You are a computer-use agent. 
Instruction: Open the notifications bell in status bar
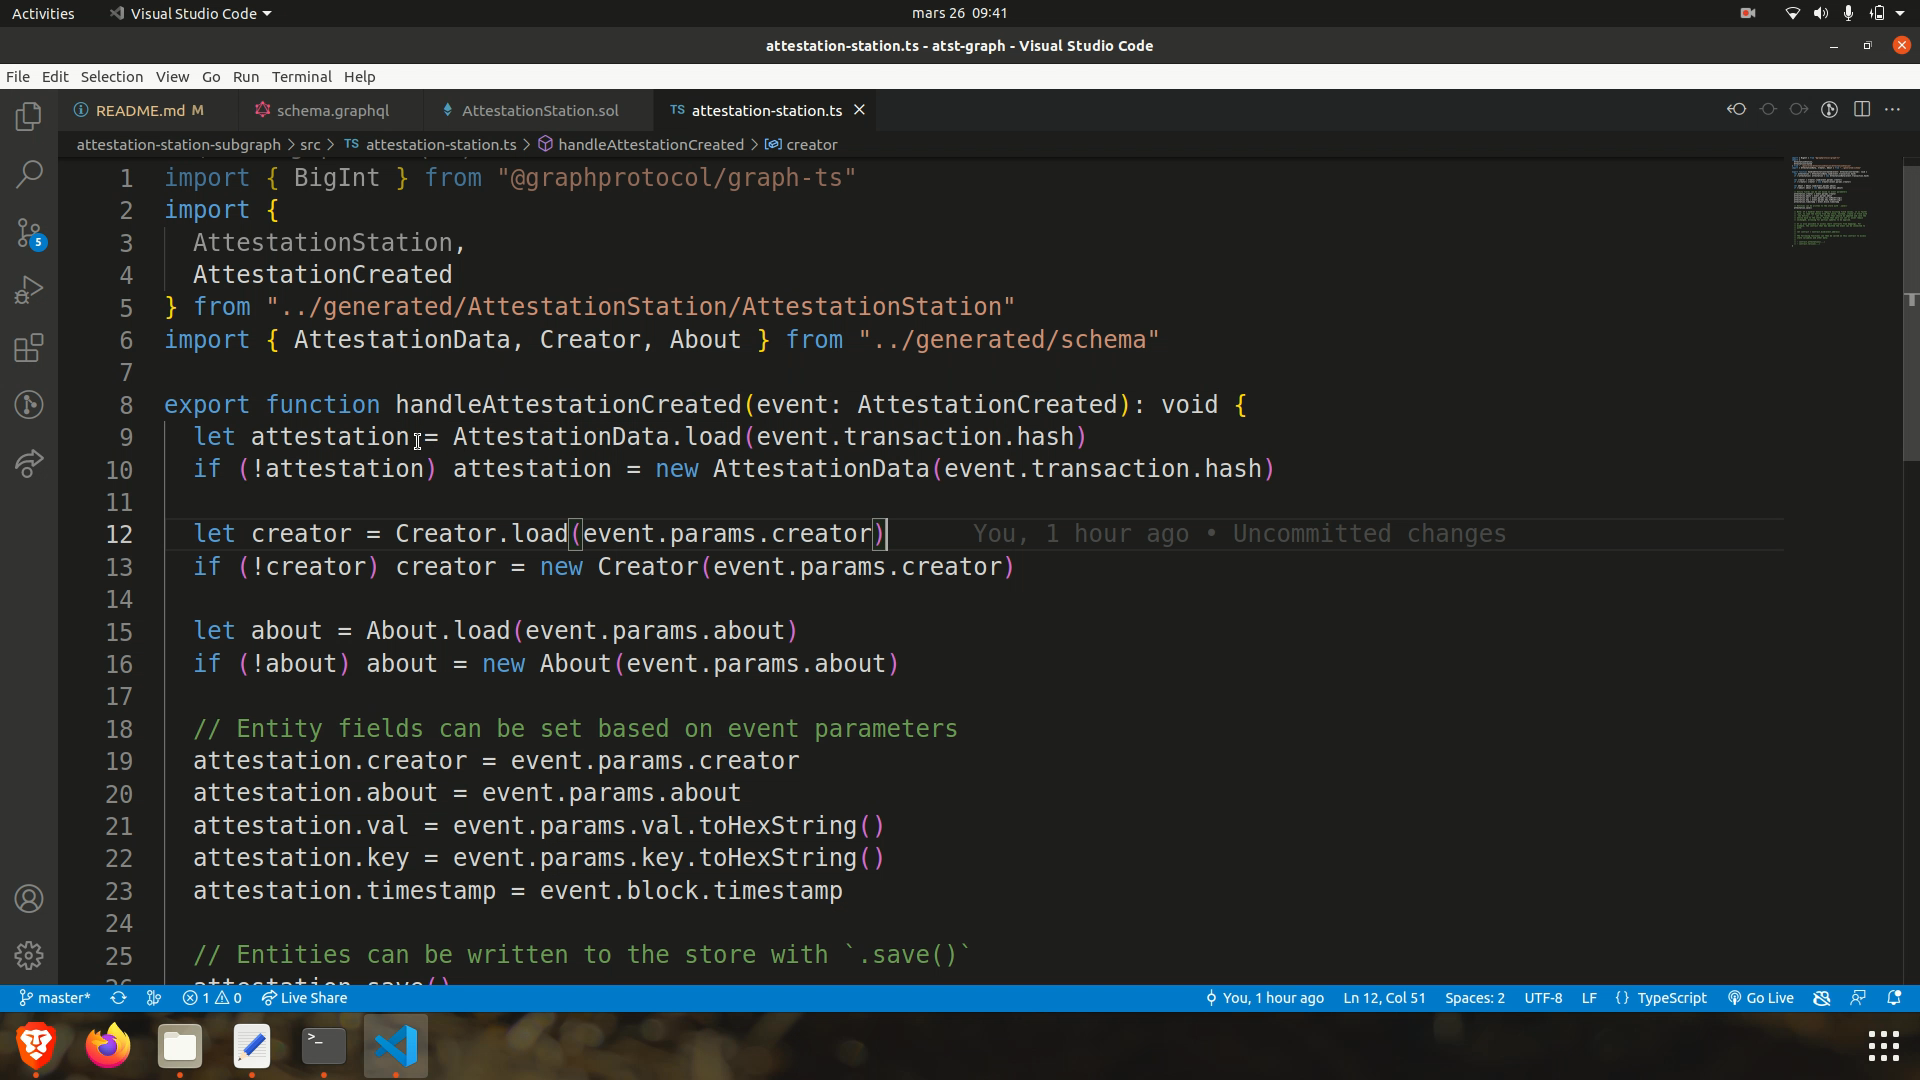[x=1894, y=998]
